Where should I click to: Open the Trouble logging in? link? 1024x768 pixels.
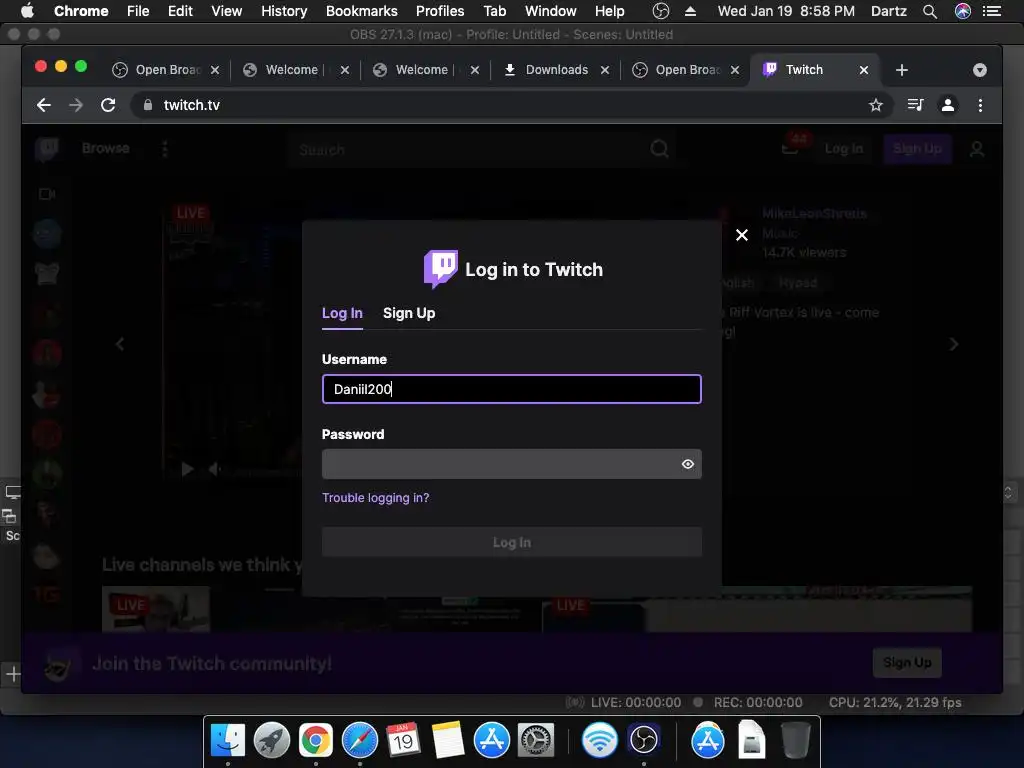point(376,498)
